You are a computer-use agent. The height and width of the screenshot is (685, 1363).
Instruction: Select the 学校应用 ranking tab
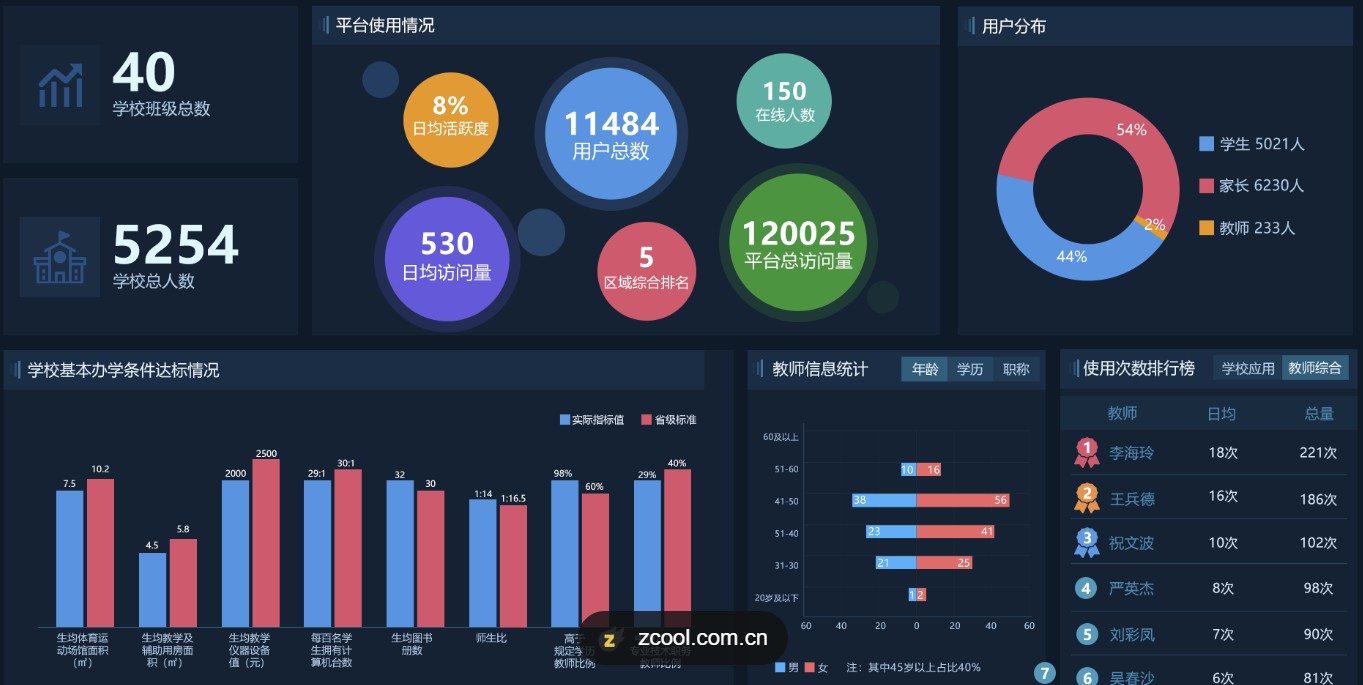[1248, 368]
